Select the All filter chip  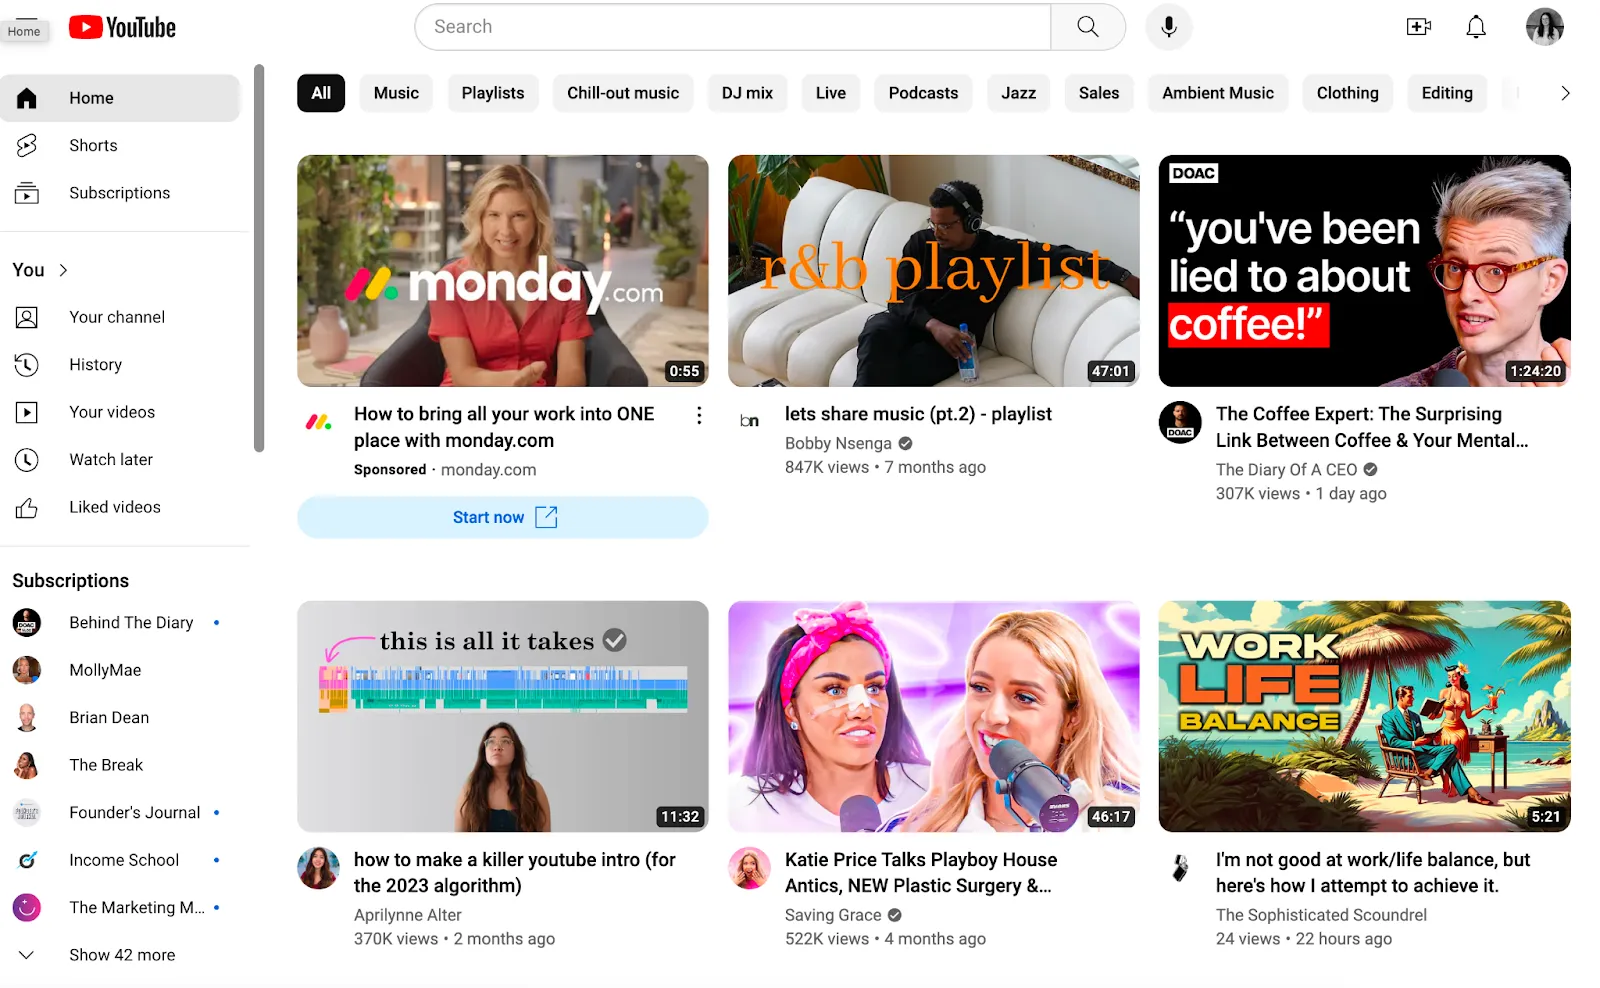click(321, 93)
